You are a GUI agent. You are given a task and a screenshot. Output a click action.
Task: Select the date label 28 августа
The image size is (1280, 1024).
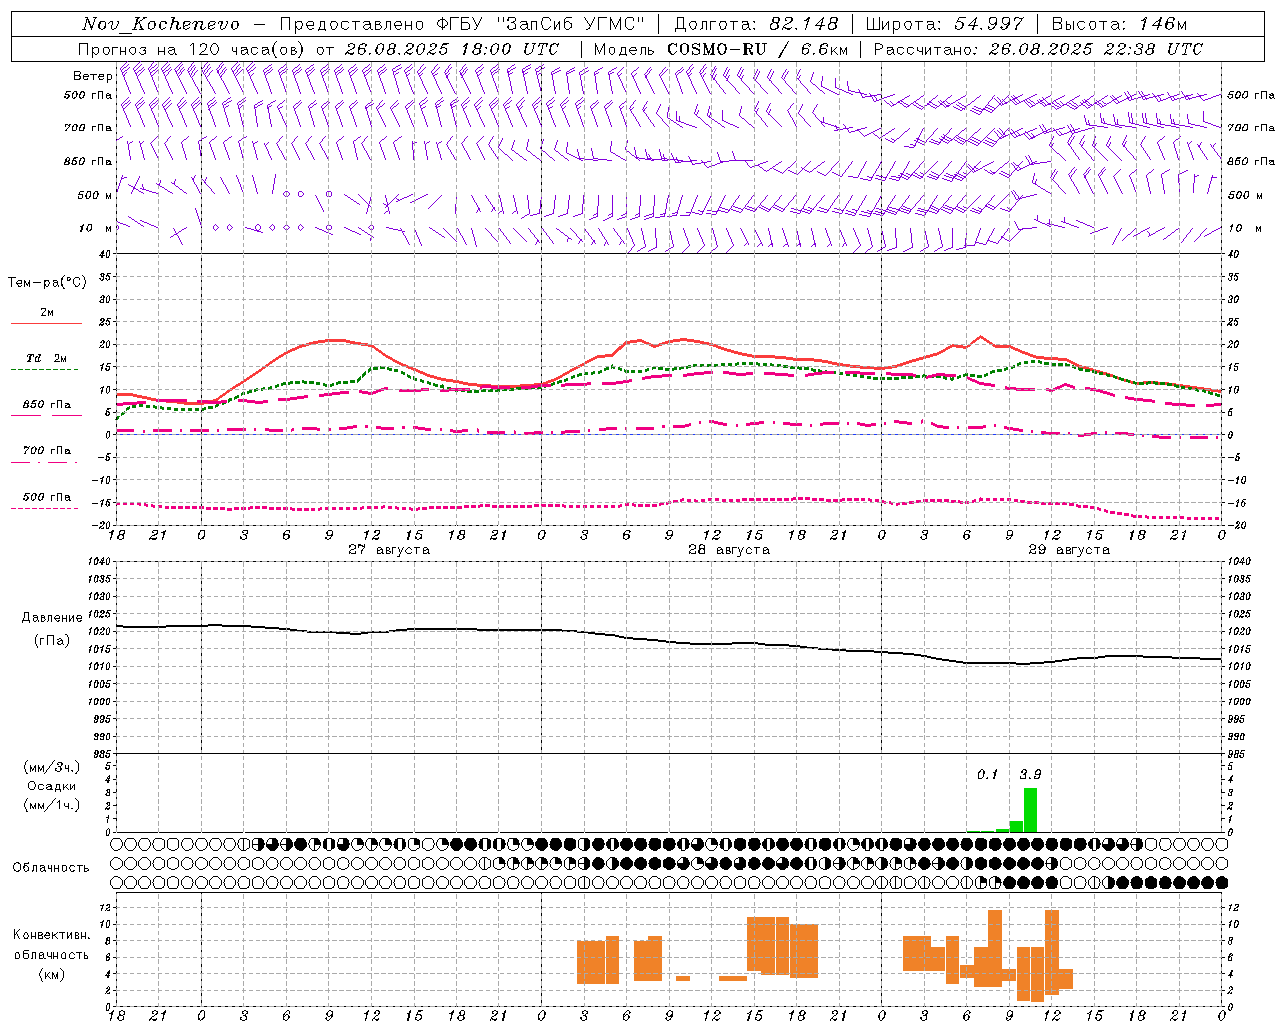[x=729, y=550]
